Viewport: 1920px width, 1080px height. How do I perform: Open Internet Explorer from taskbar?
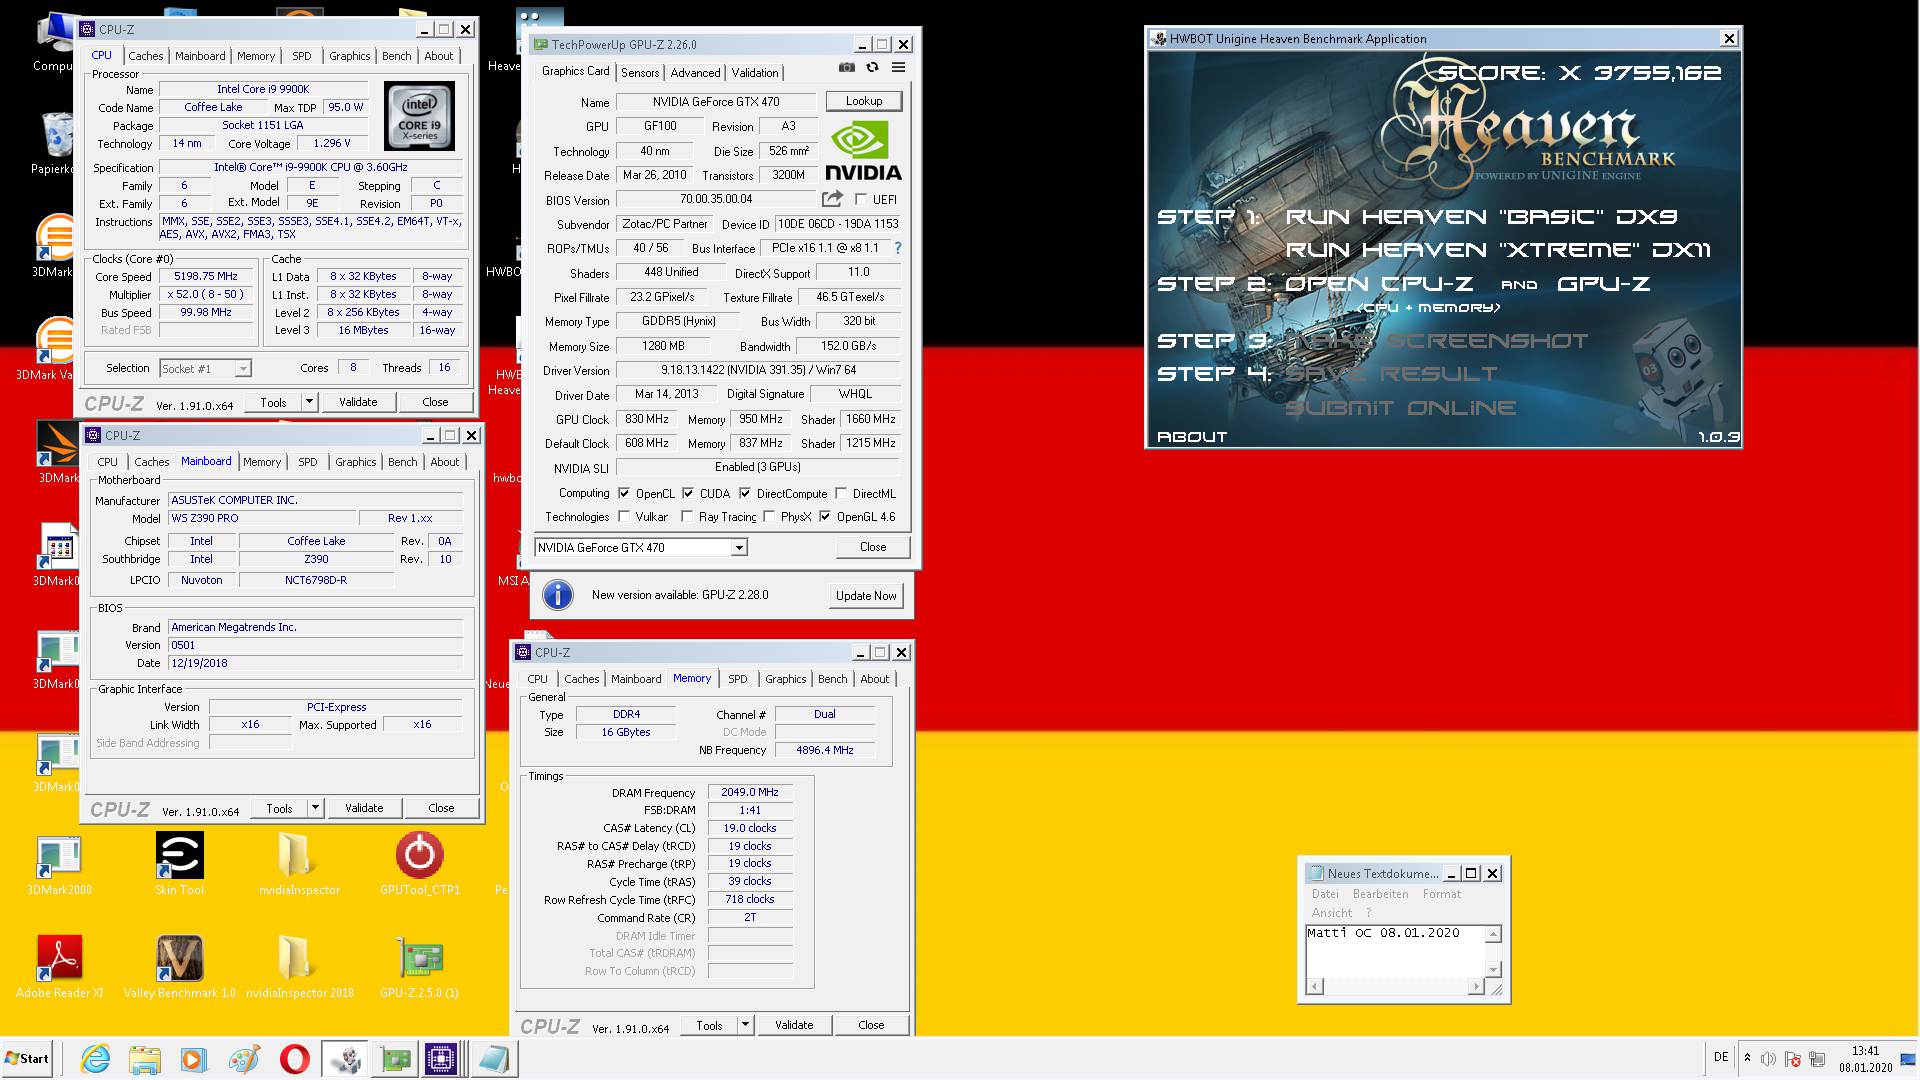[x=95, y=1059]
